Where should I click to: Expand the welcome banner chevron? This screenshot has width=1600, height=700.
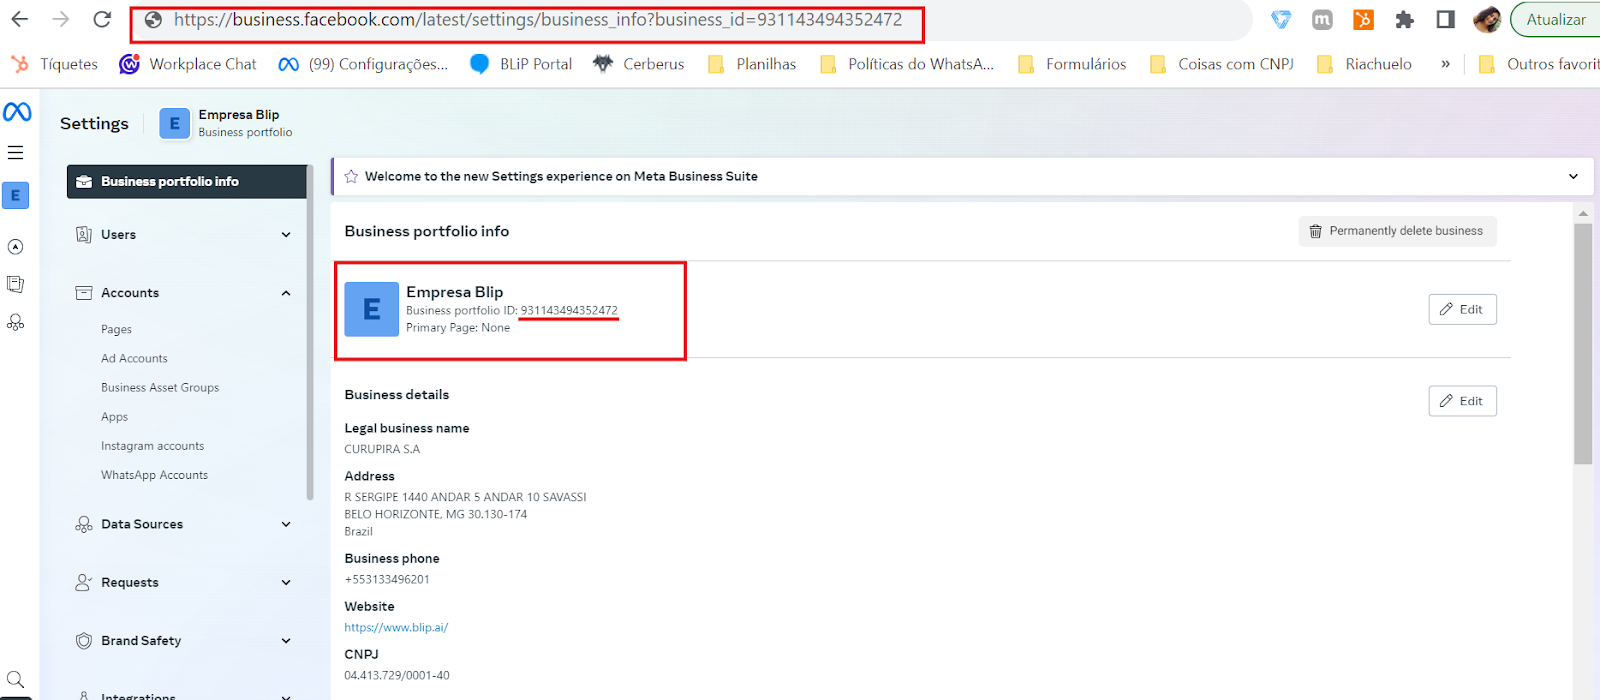click(1573, 176)
